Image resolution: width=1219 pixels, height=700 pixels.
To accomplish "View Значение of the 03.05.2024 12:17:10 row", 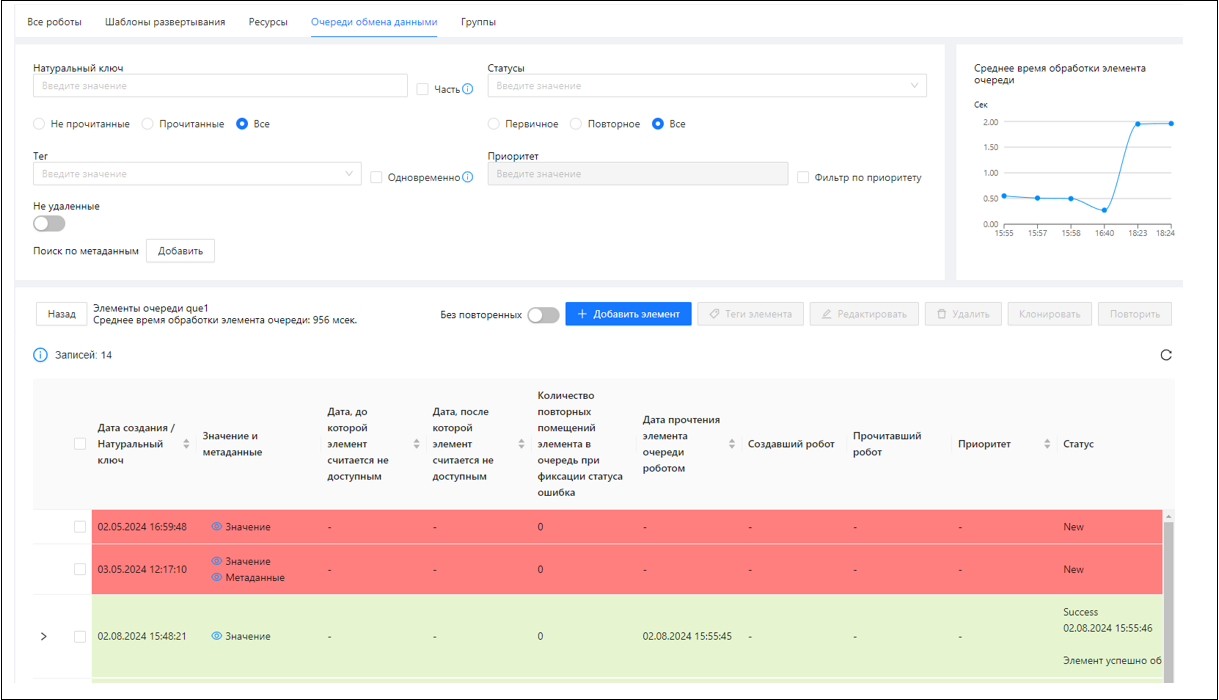I will [x=240, y=561].
